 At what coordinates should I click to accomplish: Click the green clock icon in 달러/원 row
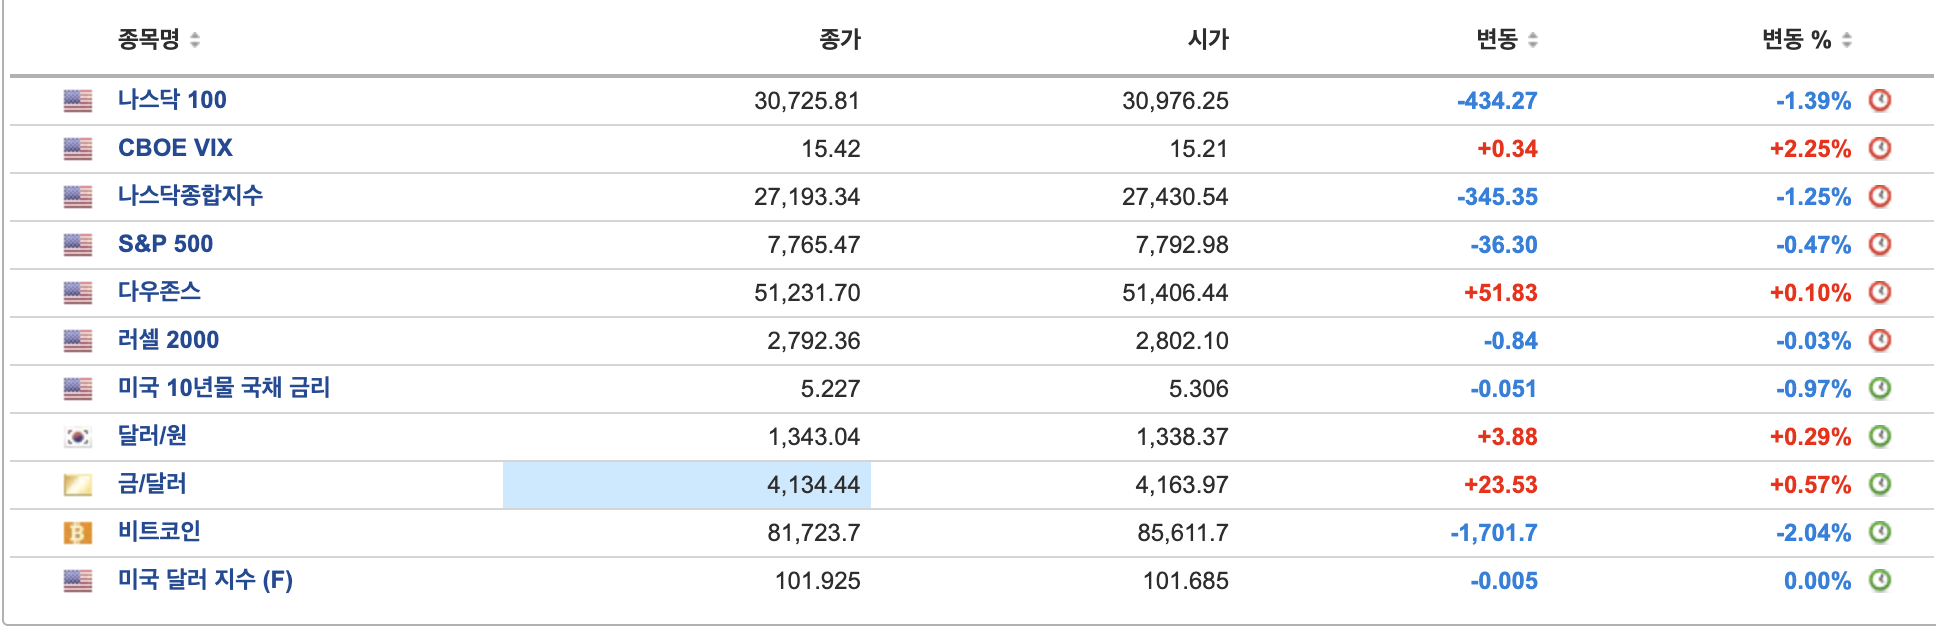tap(1880, 436)
